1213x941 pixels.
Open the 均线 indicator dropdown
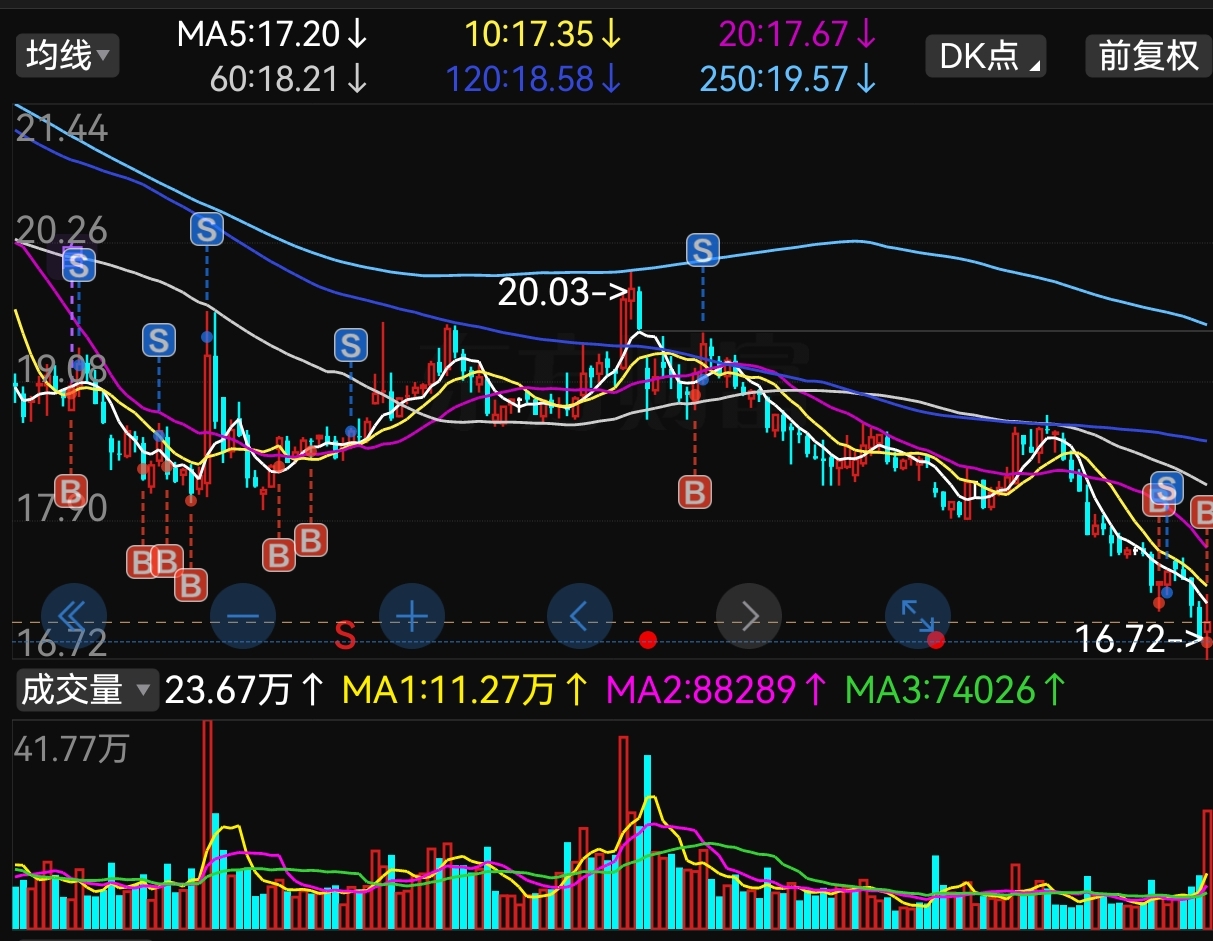click(x=67, y=55)
